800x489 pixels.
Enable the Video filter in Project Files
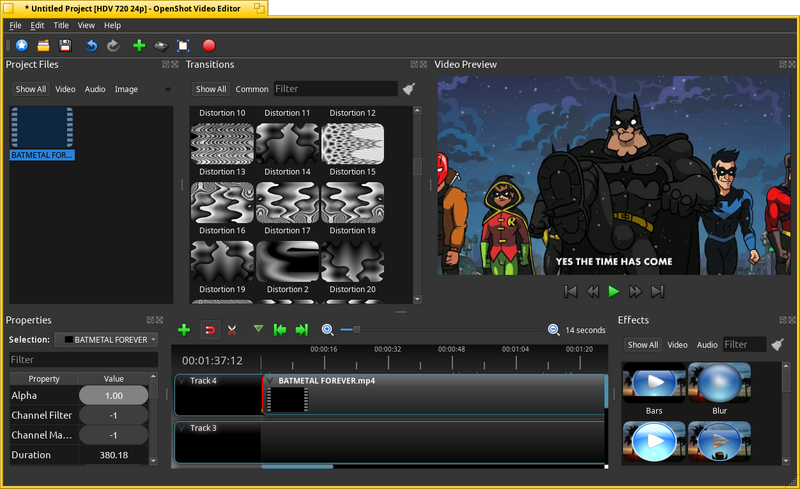65,89
